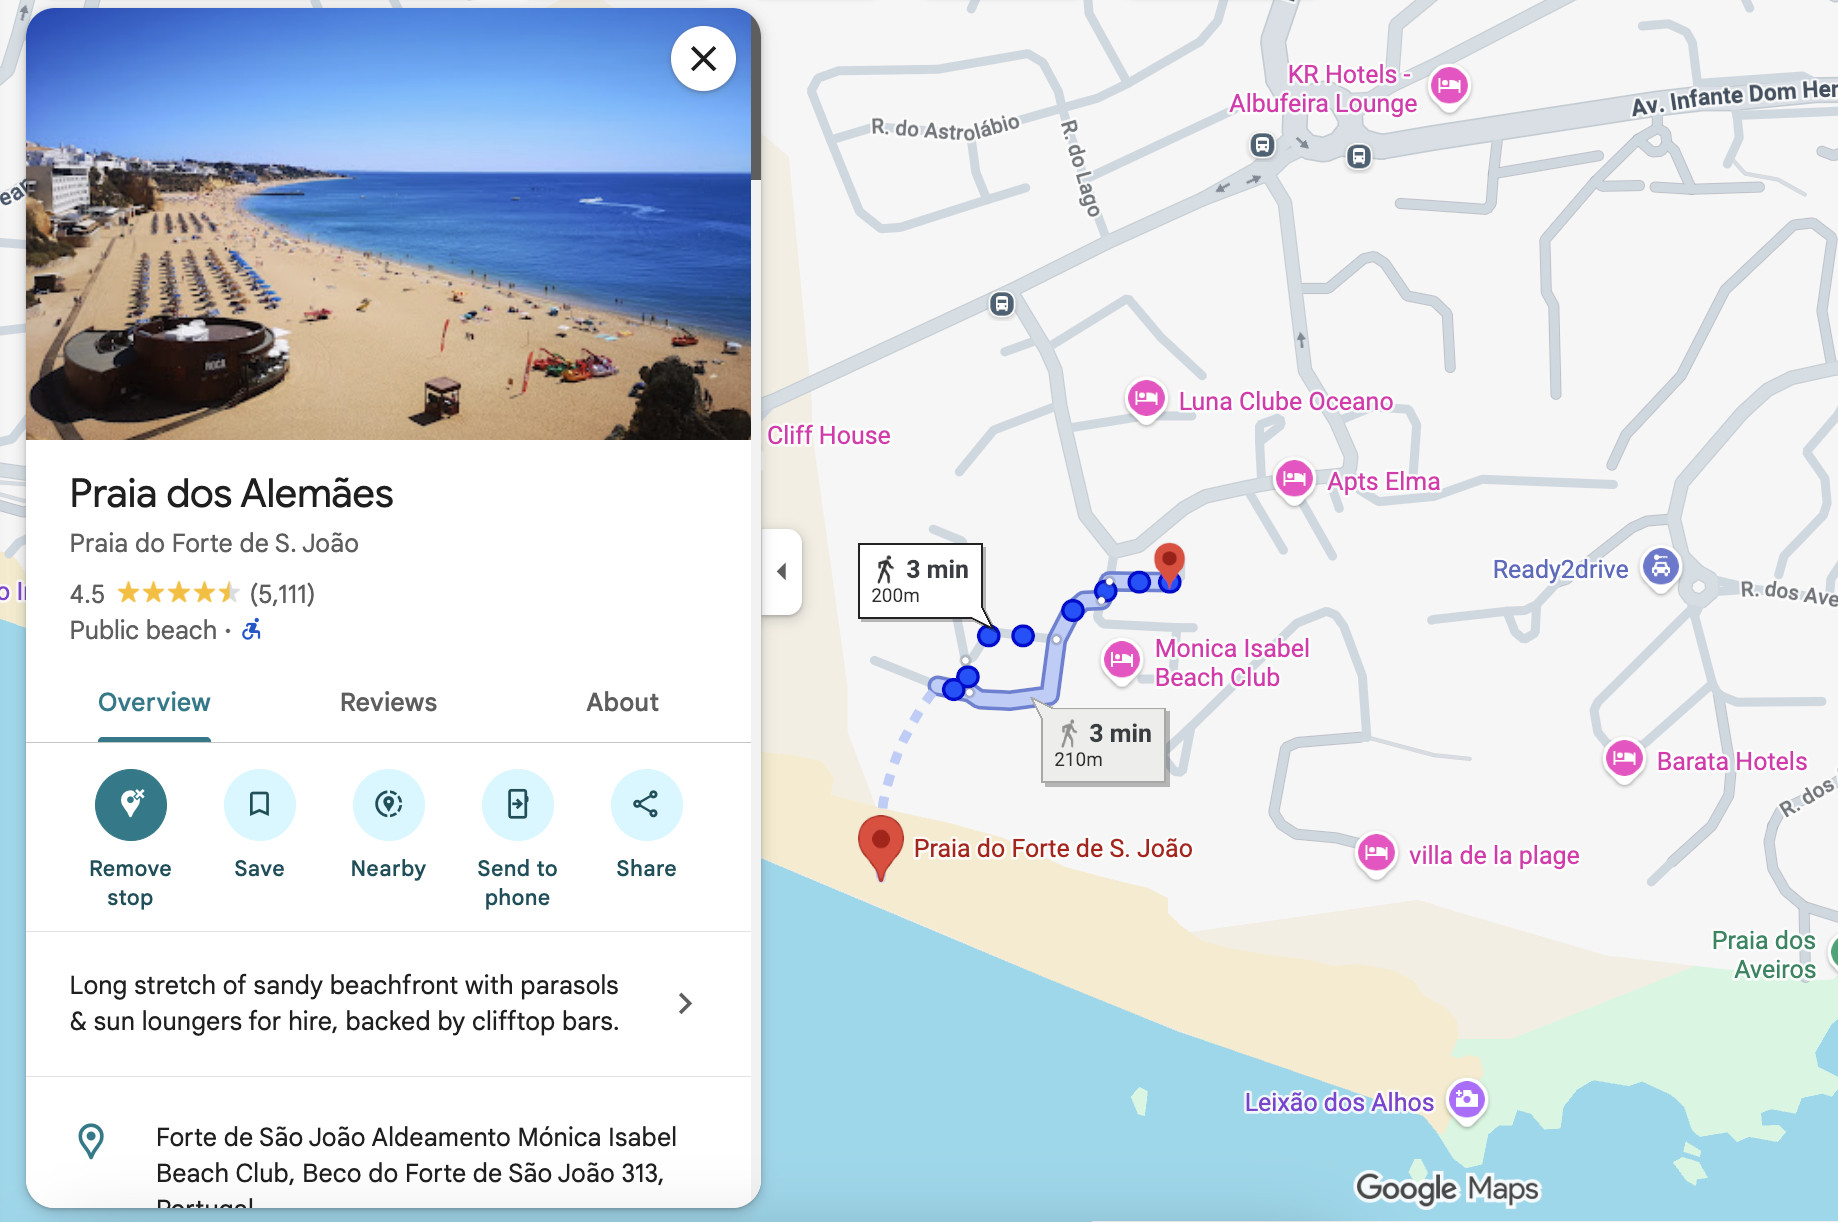Open the About tab
Screen dimensions: 1838x1222
(622, 702)
